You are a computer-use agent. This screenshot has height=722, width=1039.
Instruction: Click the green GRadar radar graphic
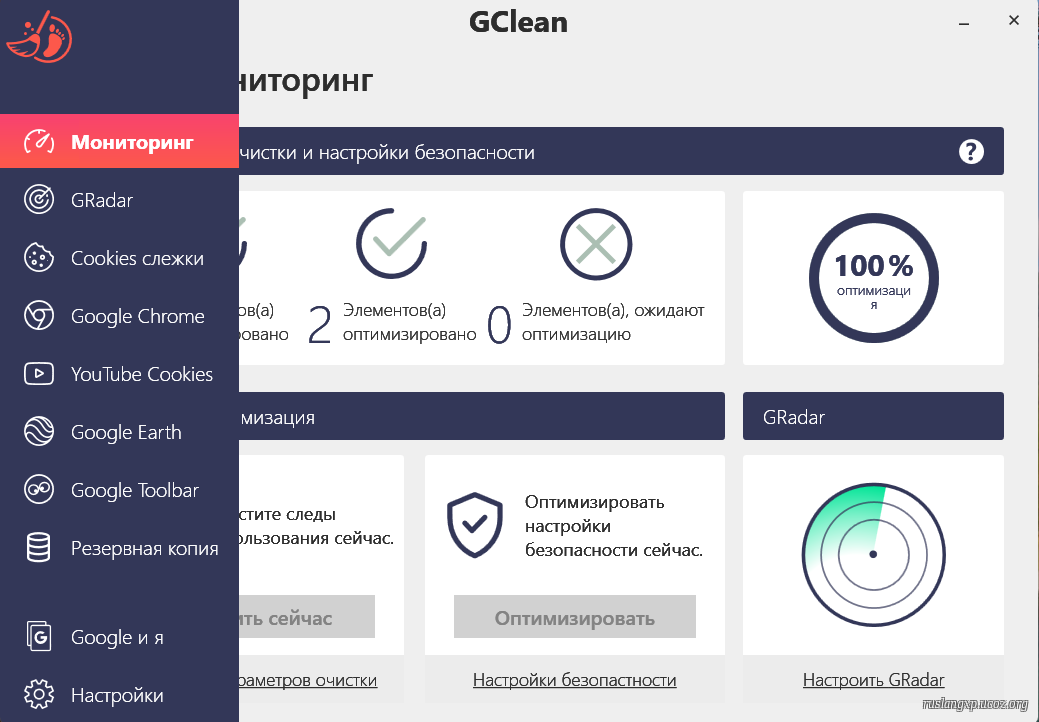pyautogui.click(x=873, y=554)
